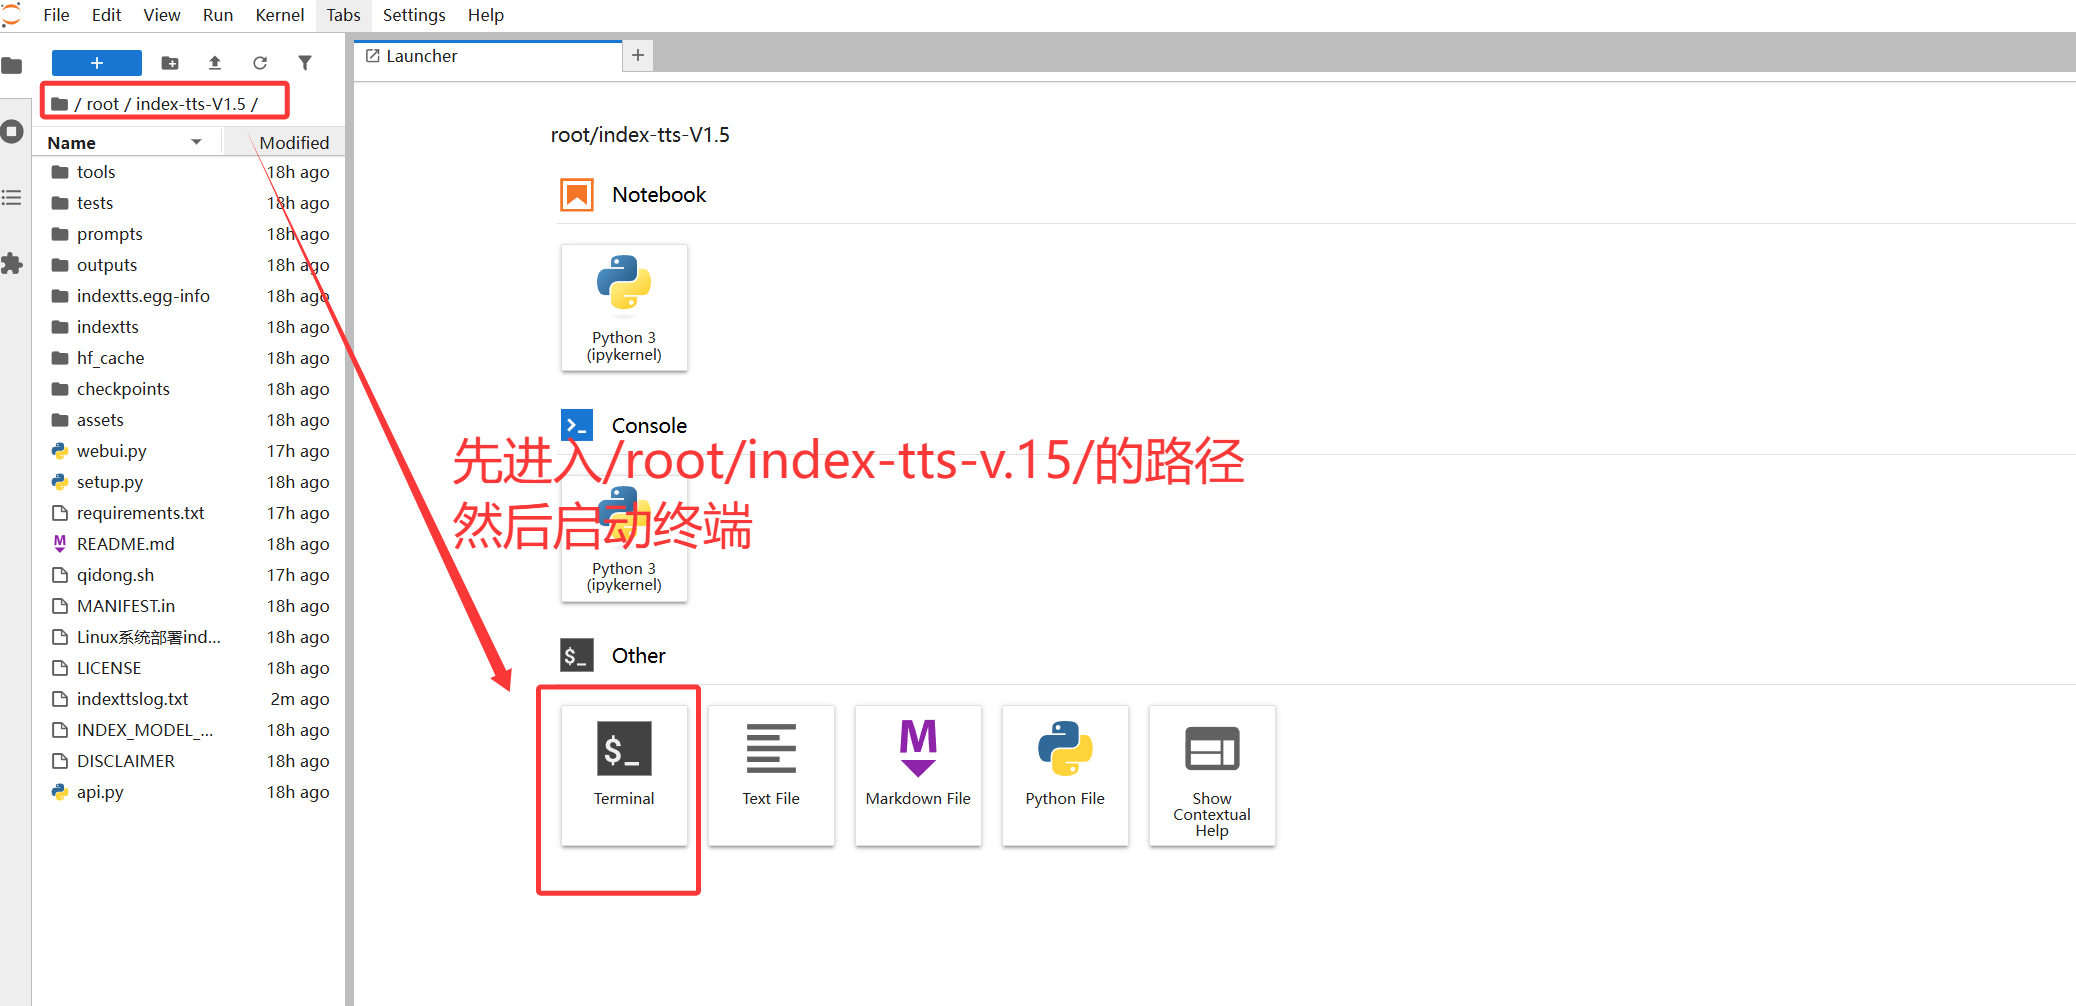Navigate to root in the breadcrumb path
The image size is (2076, 1006).
[x=102, y=104]
